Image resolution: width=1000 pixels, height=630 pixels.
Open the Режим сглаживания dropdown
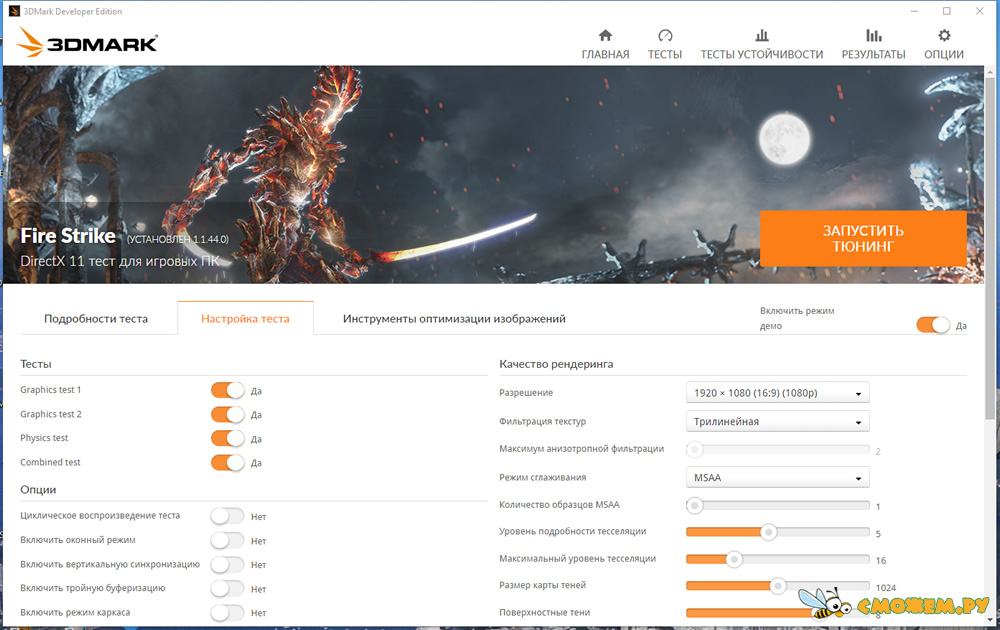[777, 478]
